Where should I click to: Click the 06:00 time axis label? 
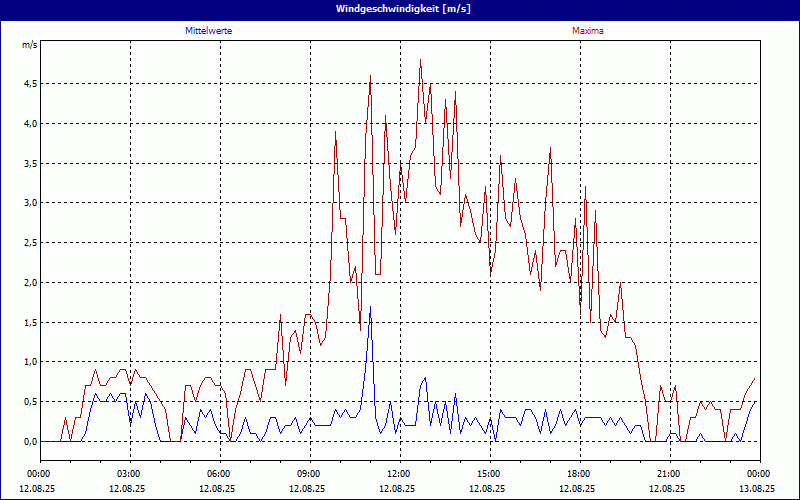(x=219, y=473)
